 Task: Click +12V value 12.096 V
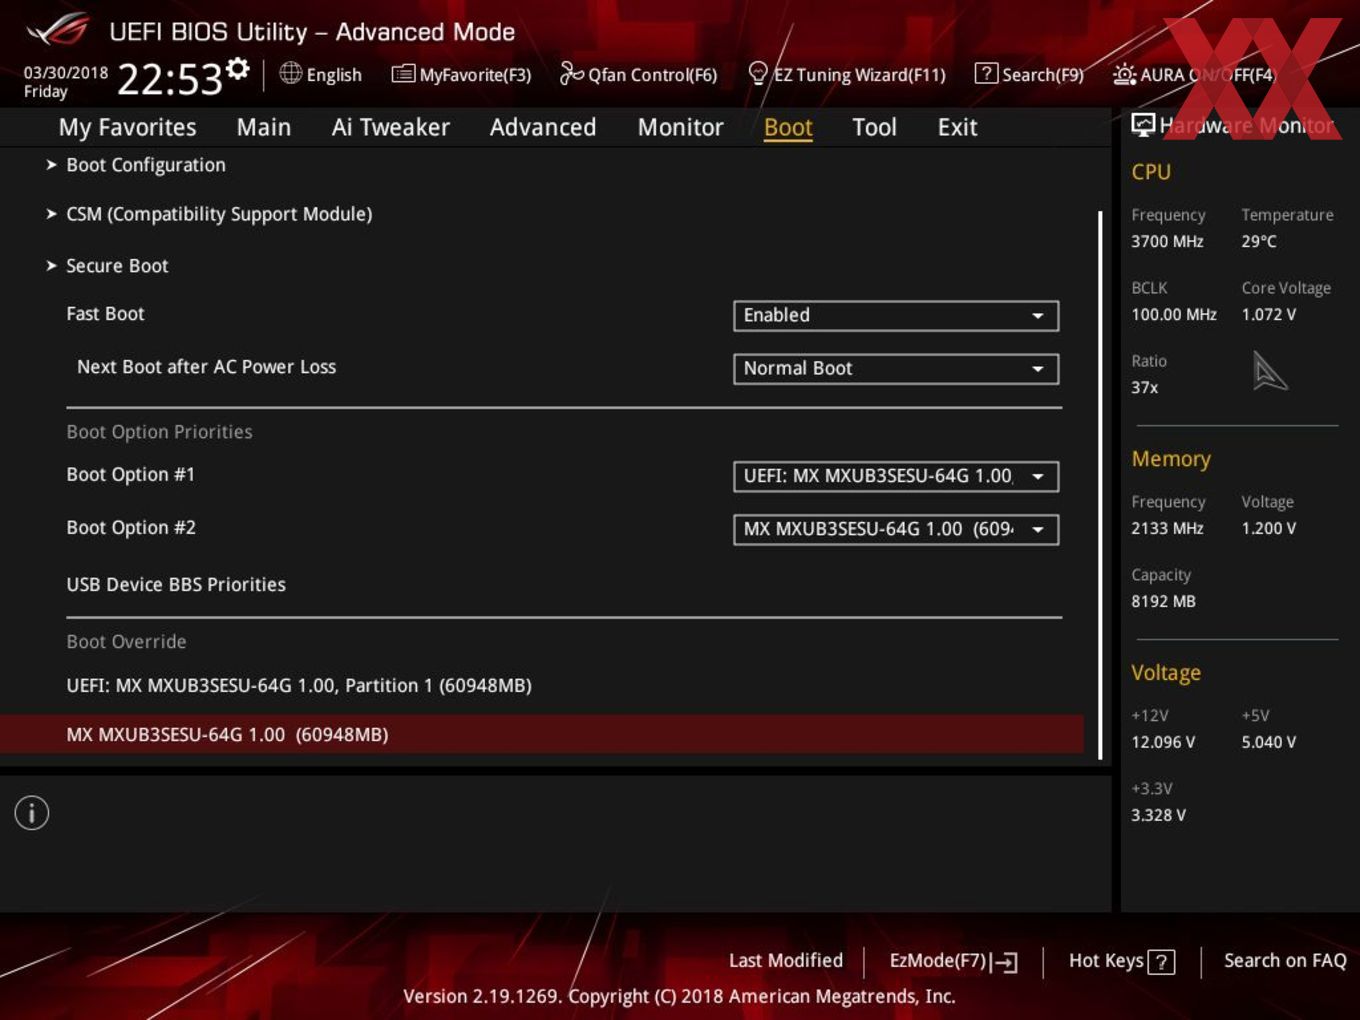pos(1163,742)
